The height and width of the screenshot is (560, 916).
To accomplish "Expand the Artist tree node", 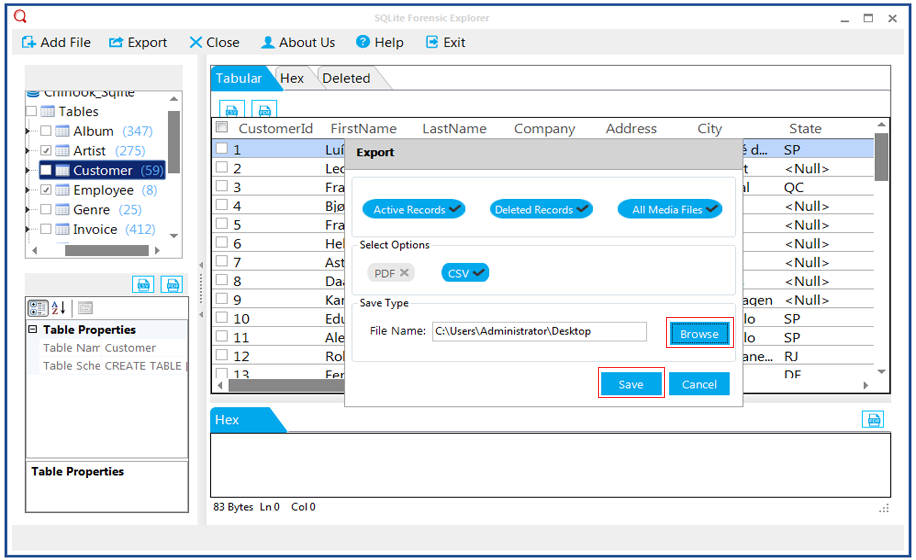I will click(x=27, y=151).
